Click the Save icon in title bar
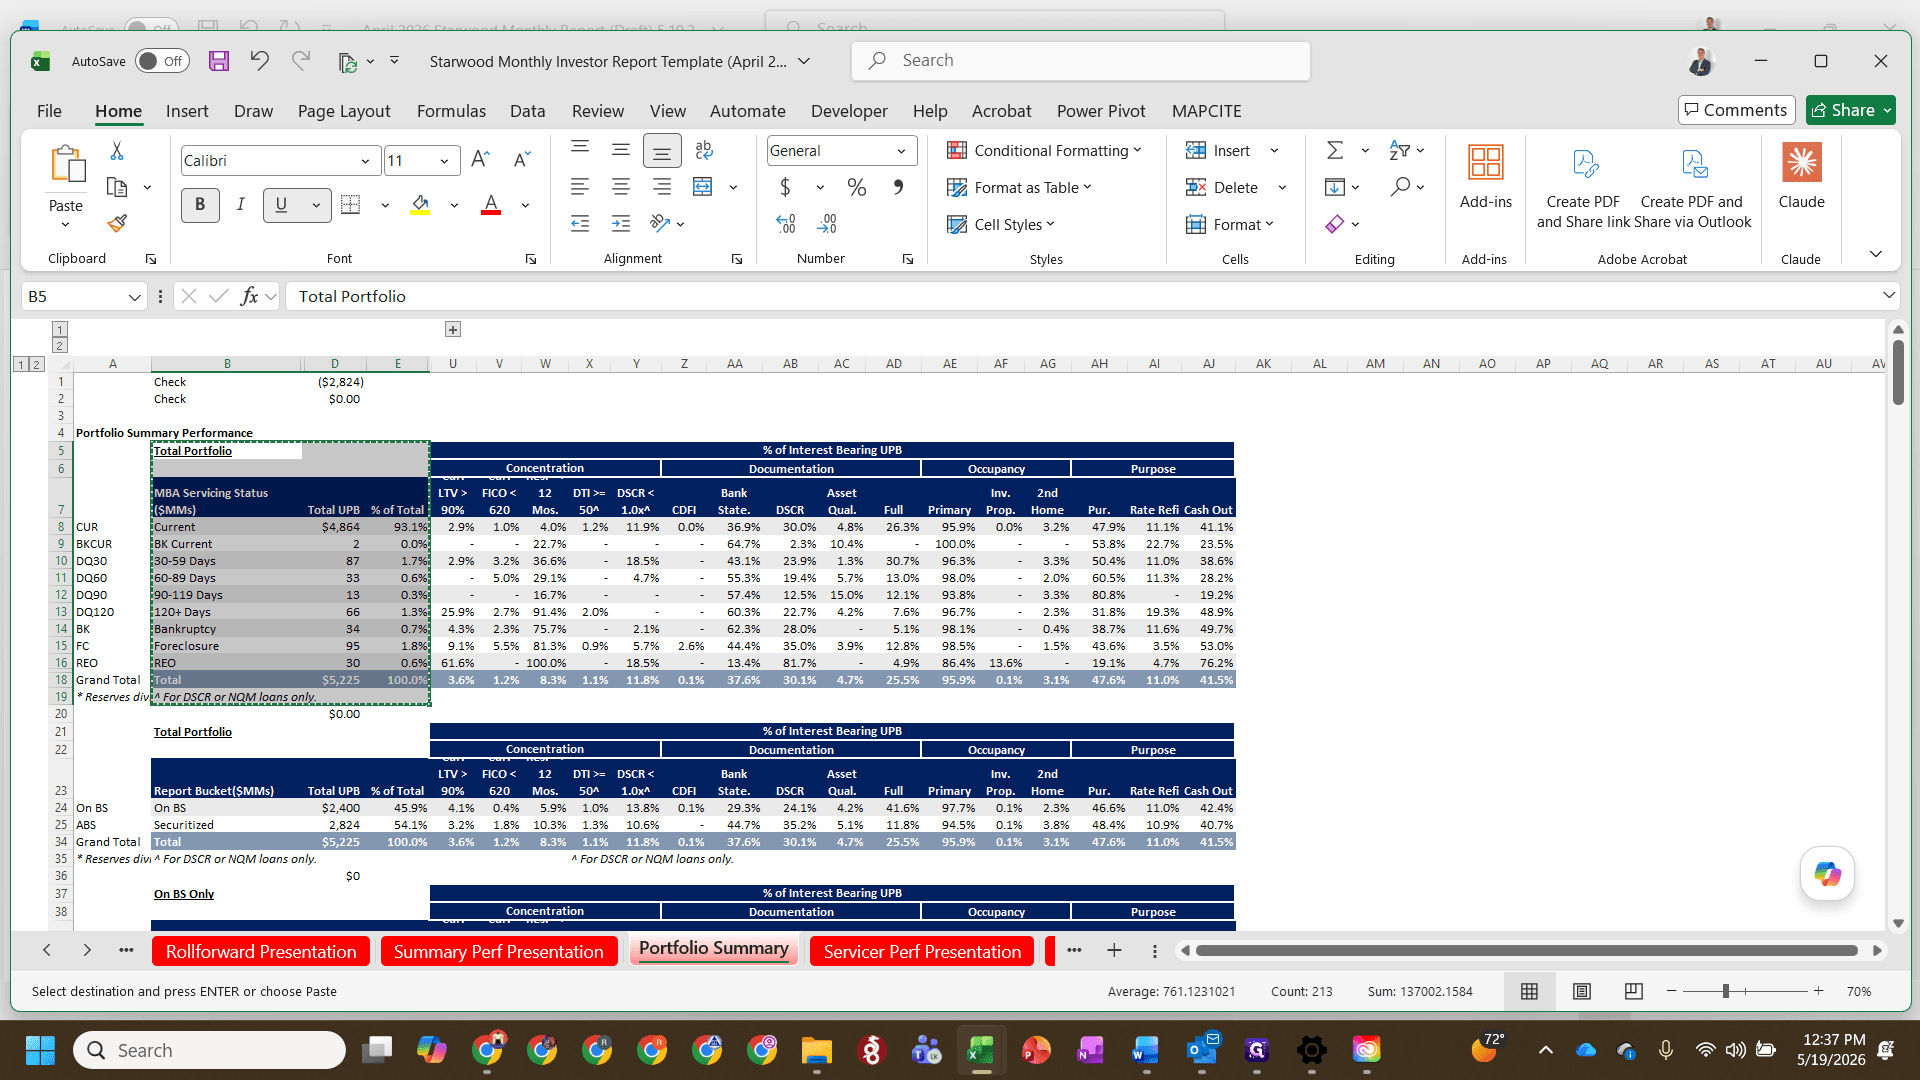 click(x=219, y=61)
